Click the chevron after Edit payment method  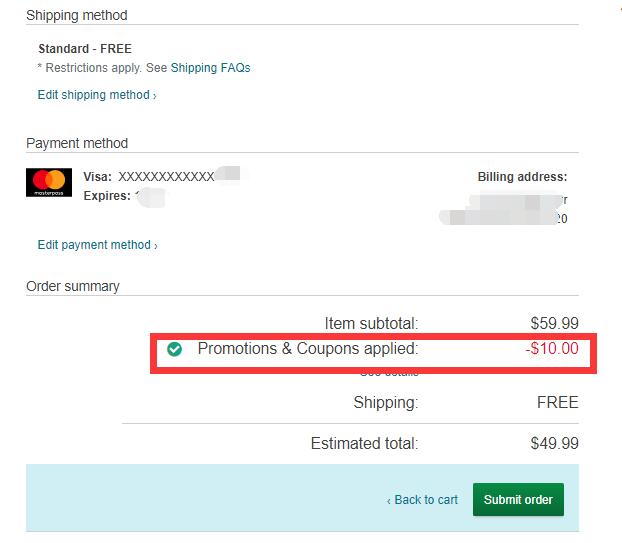[x=156, y=246]
